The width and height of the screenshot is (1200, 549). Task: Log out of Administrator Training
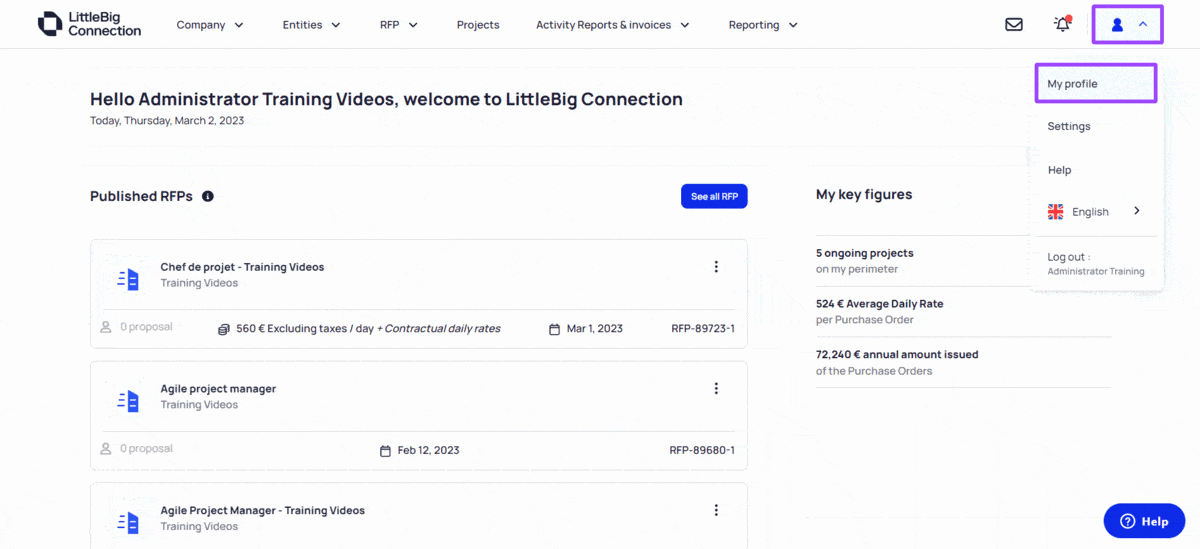click(x=1096, y=264)
